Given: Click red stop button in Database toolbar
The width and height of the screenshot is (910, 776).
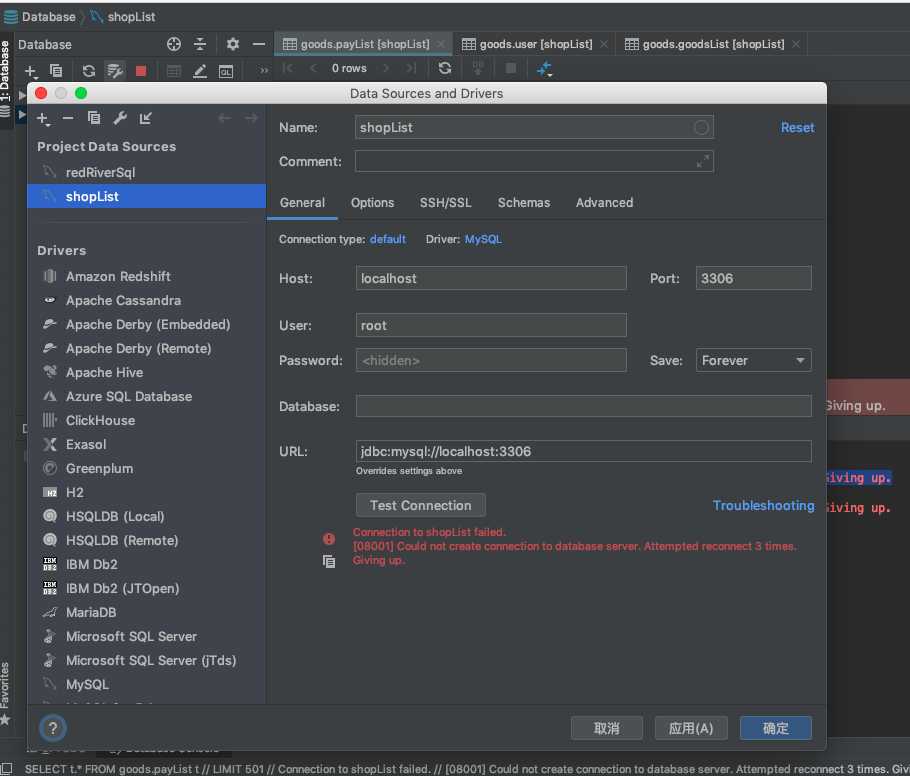Looking at the screenshot, I should point(140,71).
